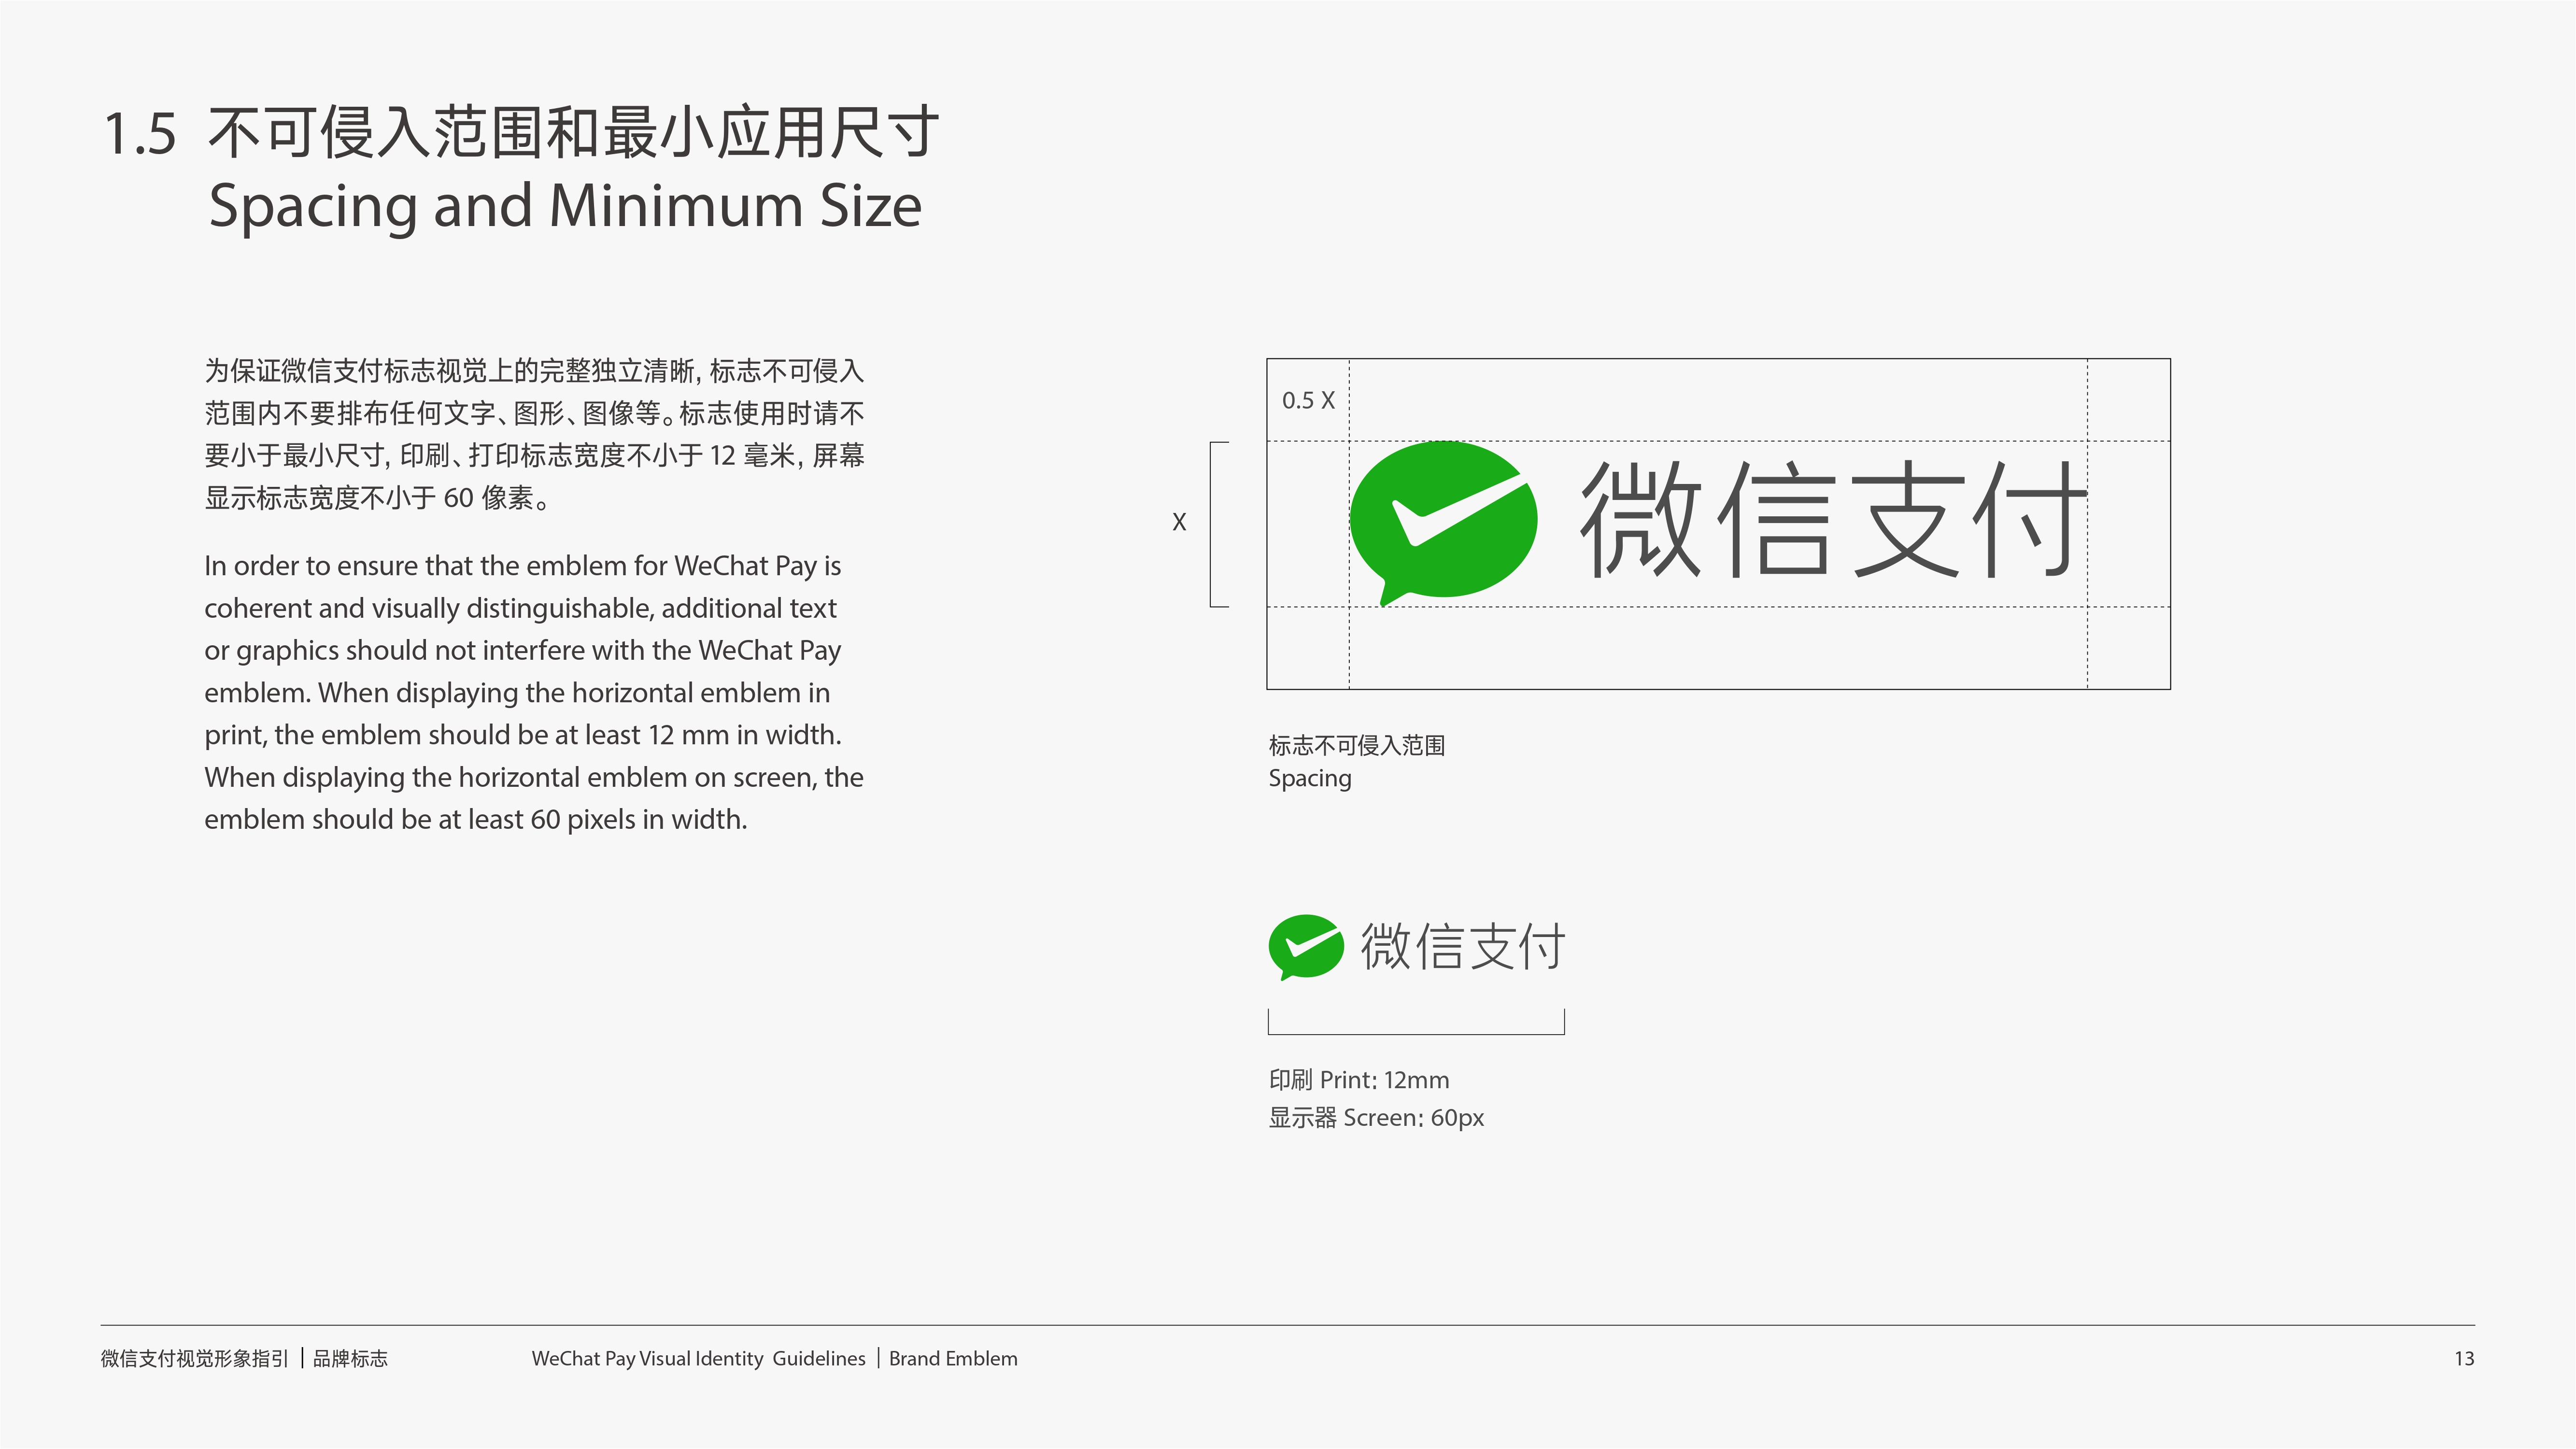2576x1449 pixels.
Task: Click the 0.5 X spacing label
Action: [1308, 400]
